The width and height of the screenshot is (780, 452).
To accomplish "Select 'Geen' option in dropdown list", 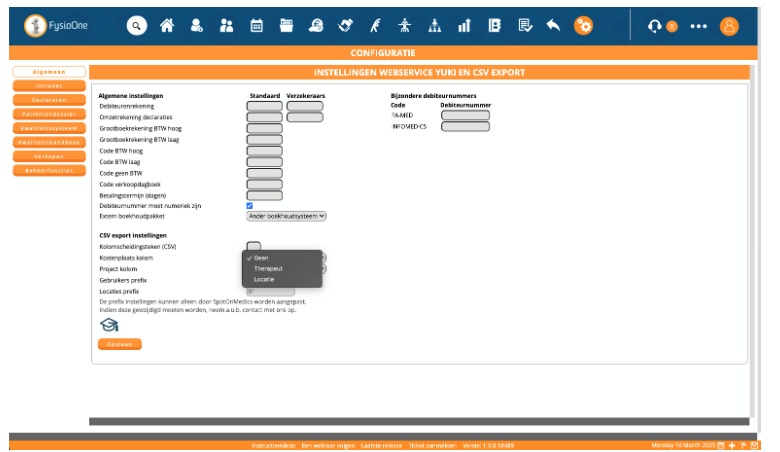I will pyautogui.click(x=261, y=258).
